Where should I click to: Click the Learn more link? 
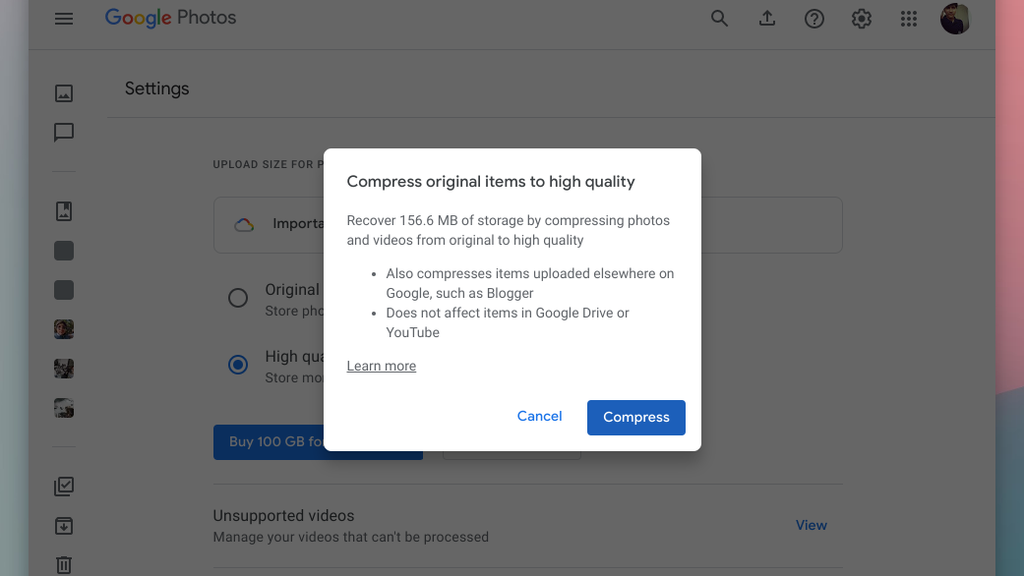[x=381, y=366]
